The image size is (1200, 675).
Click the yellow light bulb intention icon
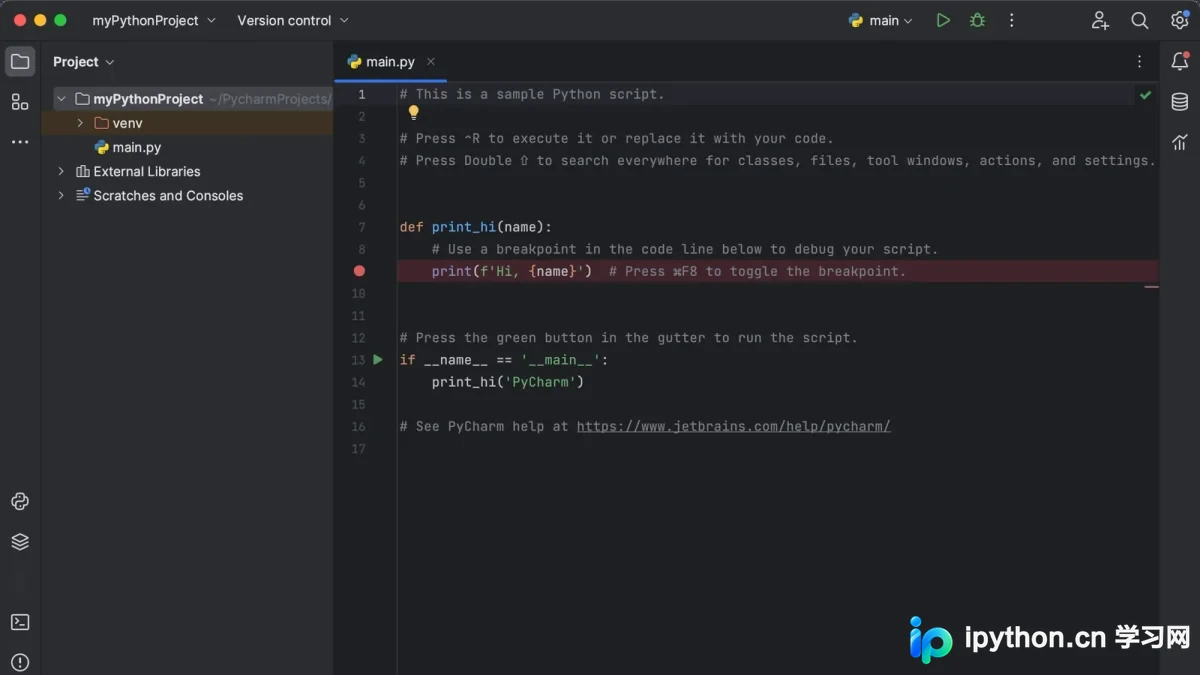click(x=414, y=113)
